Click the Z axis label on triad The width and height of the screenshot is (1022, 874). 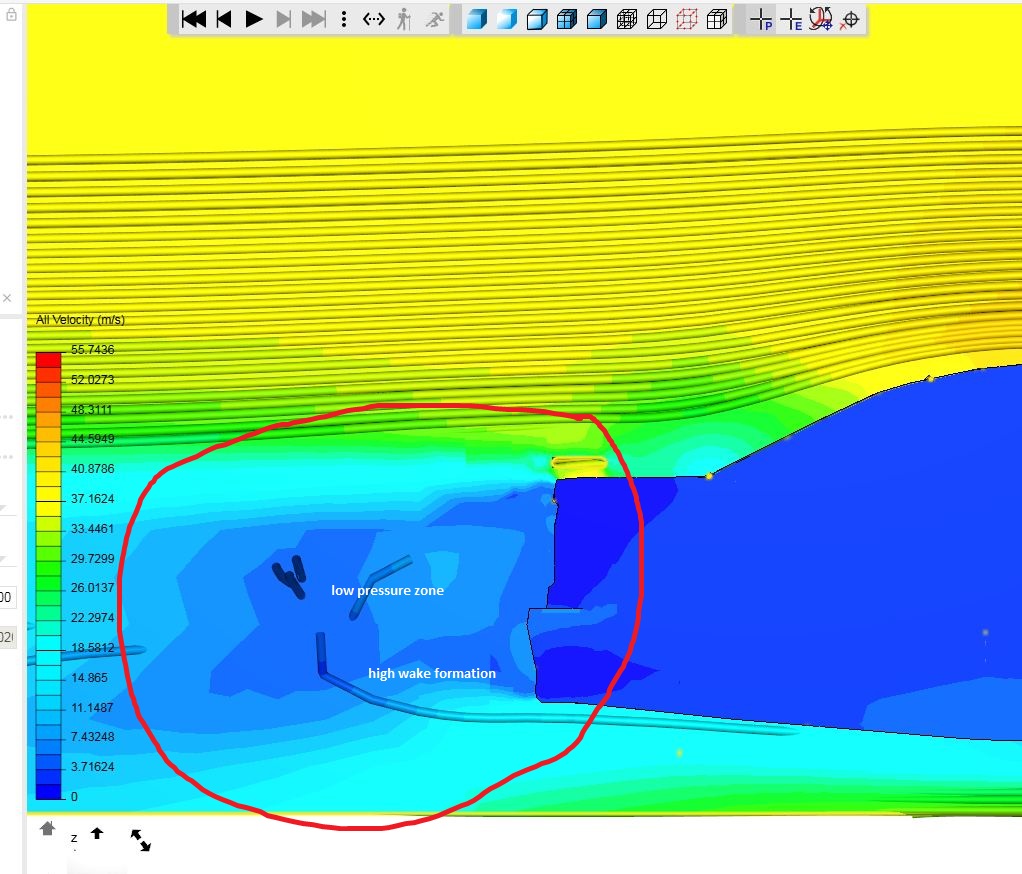tap(74, 838)
